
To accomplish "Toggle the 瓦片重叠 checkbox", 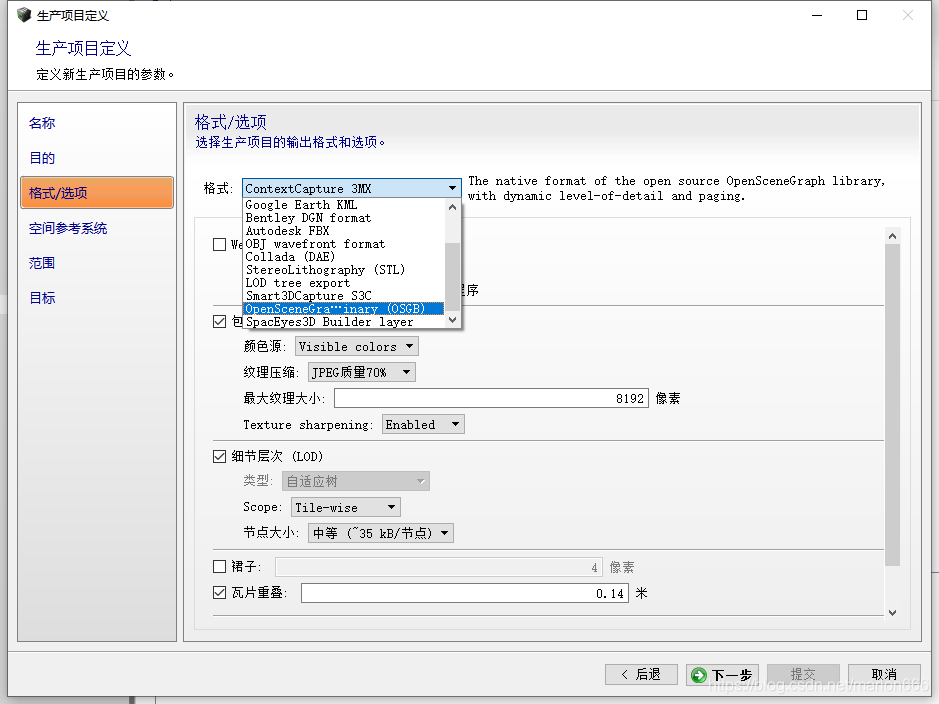I will 219,593.
